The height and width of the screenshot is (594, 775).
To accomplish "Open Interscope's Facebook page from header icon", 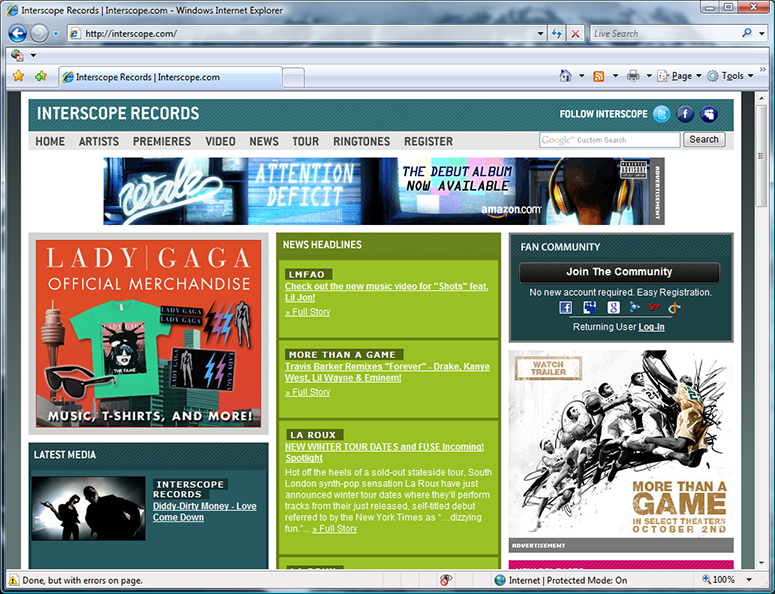I will tap(685, 114).
